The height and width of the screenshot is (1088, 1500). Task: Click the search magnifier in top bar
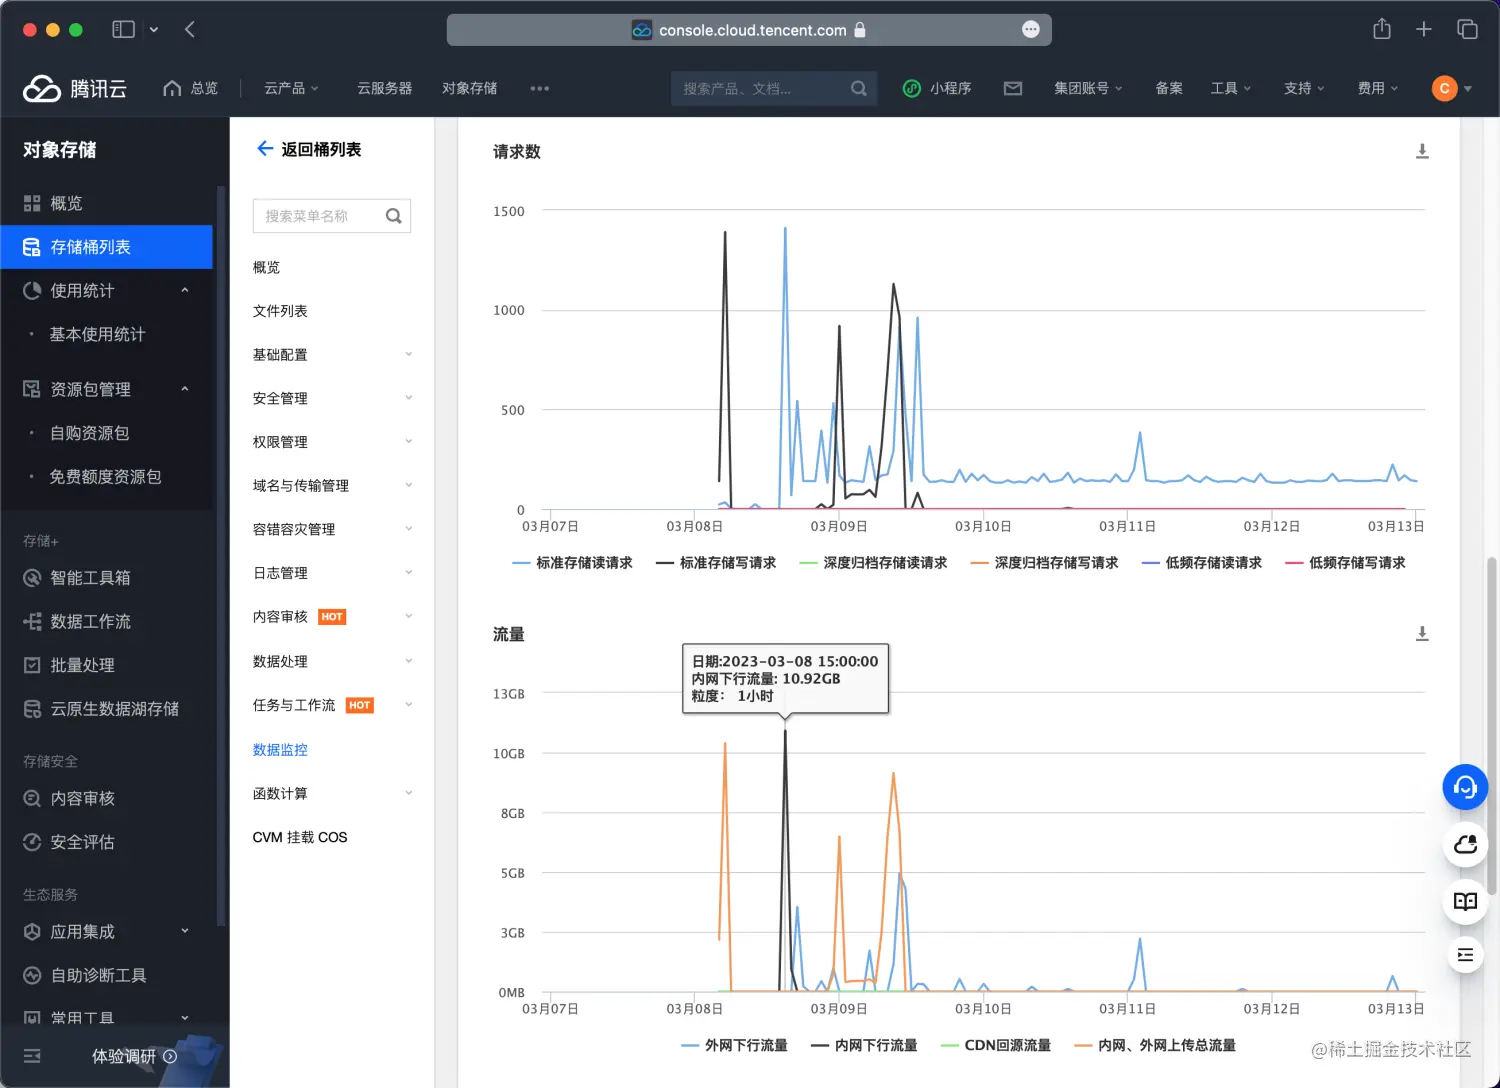coord(858,88)
